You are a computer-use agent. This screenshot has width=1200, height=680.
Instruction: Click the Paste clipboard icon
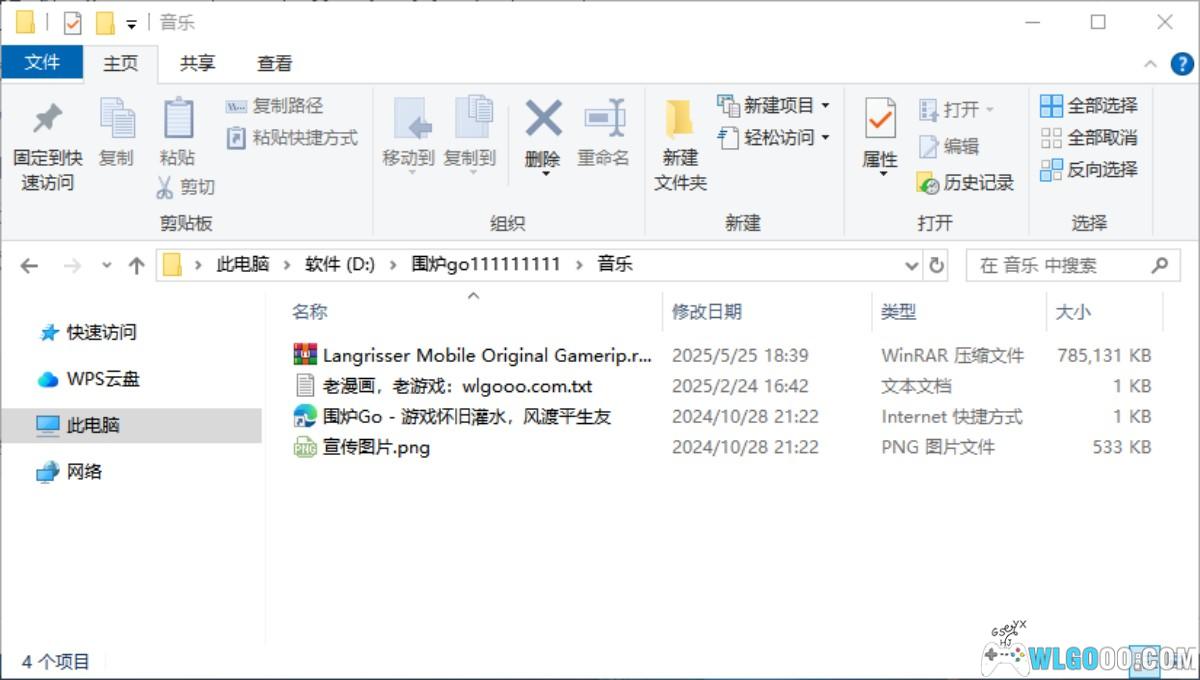pyautogui.click(x=177, y=119)
